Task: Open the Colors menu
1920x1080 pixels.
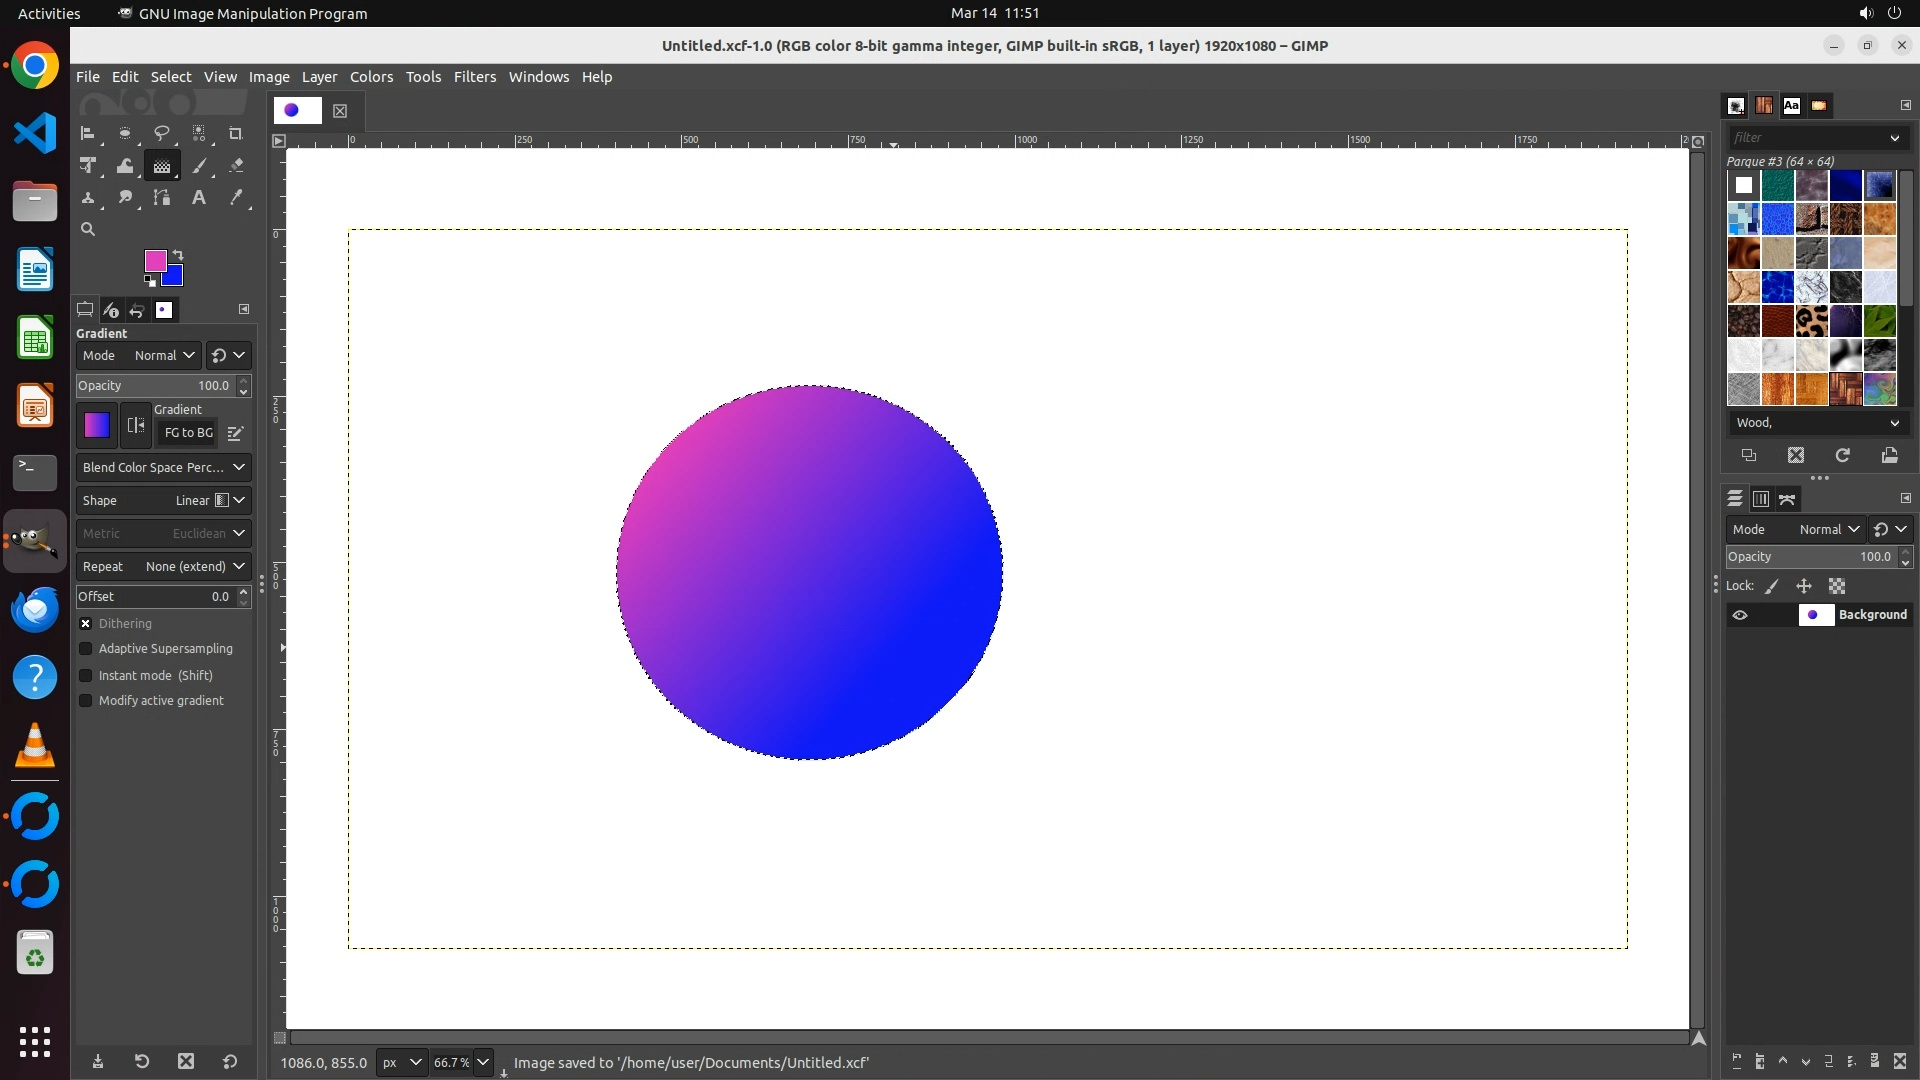Action: click(371, 77)
